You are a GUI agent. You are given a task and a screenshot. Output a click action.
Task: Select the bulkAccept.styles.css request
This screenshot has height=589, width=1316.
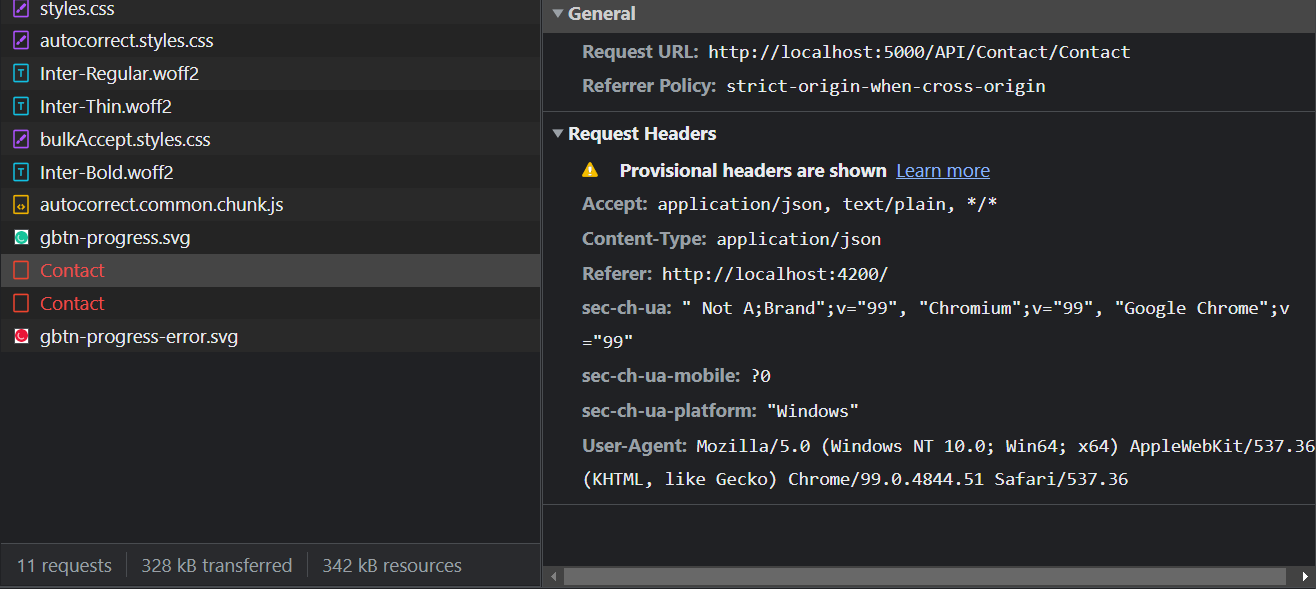pyautogui.click(x=270, y=140)
